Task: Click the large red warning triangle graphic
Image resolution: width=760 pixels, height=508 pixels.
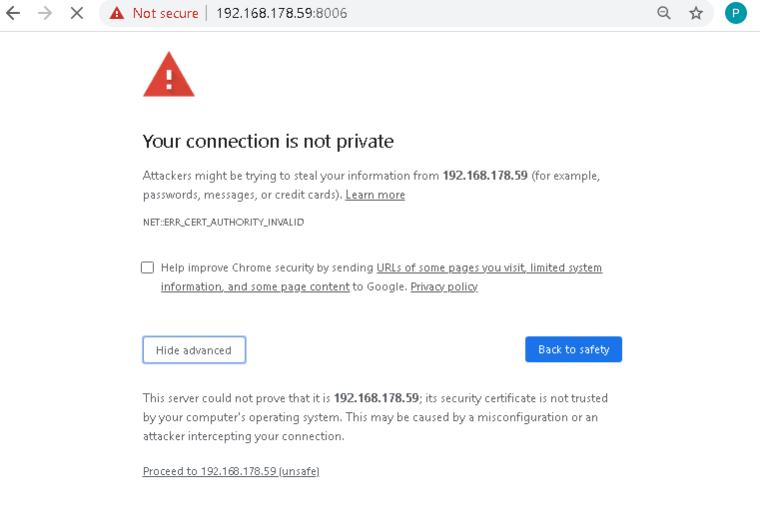Action: point(169,75)
